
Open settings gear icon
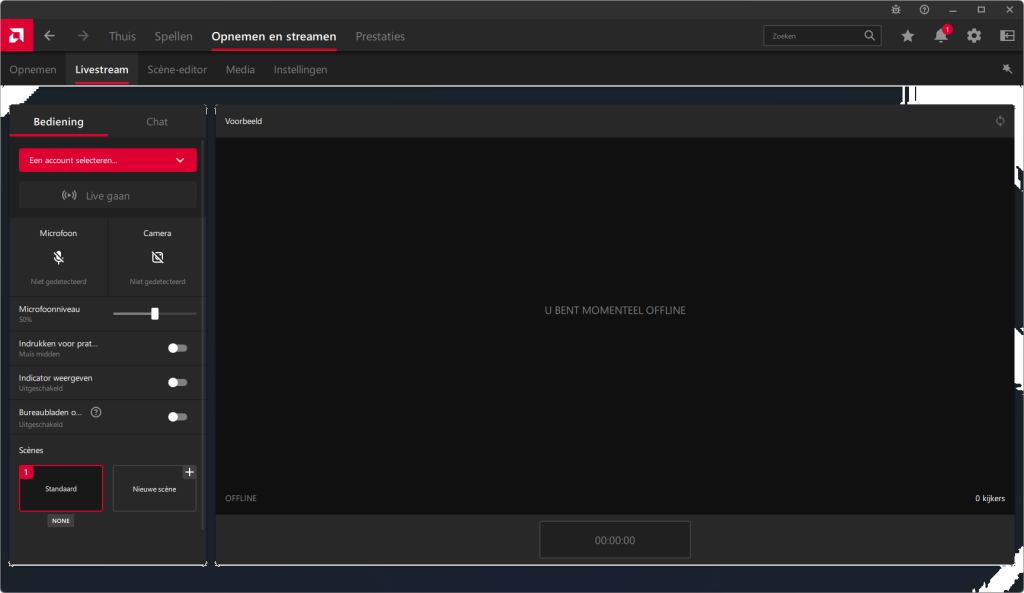click(974, 36)
